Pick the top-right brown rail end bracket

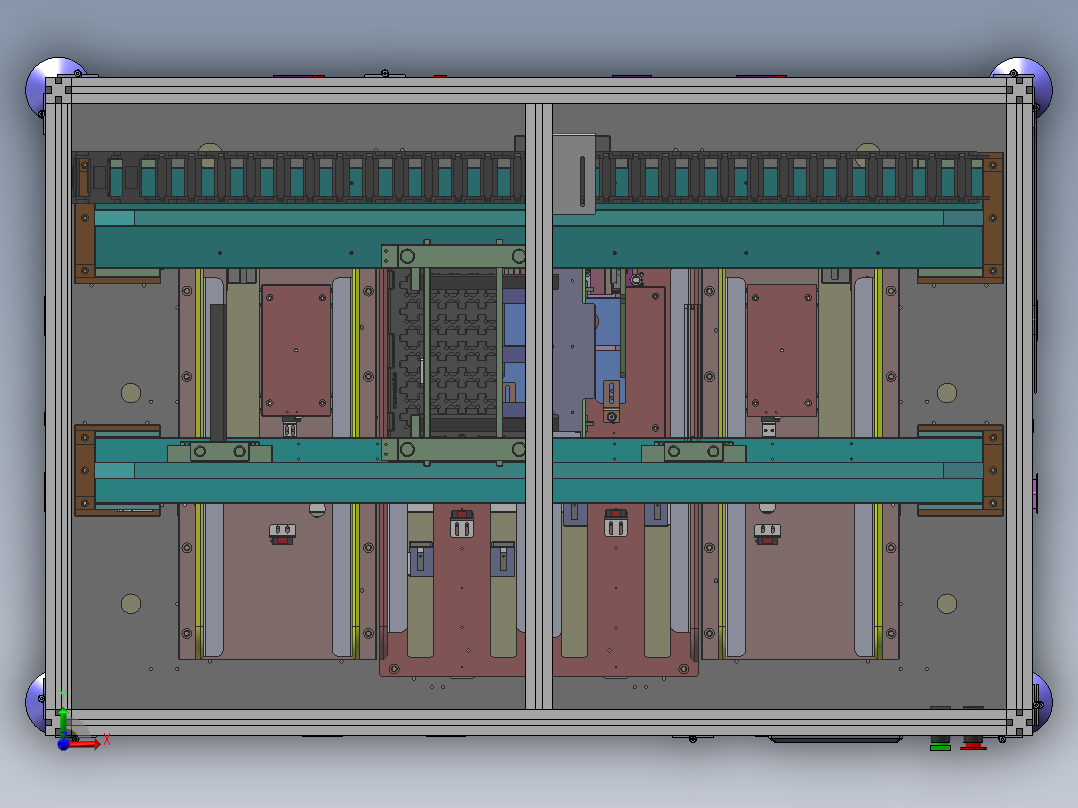tap(993, 218)
